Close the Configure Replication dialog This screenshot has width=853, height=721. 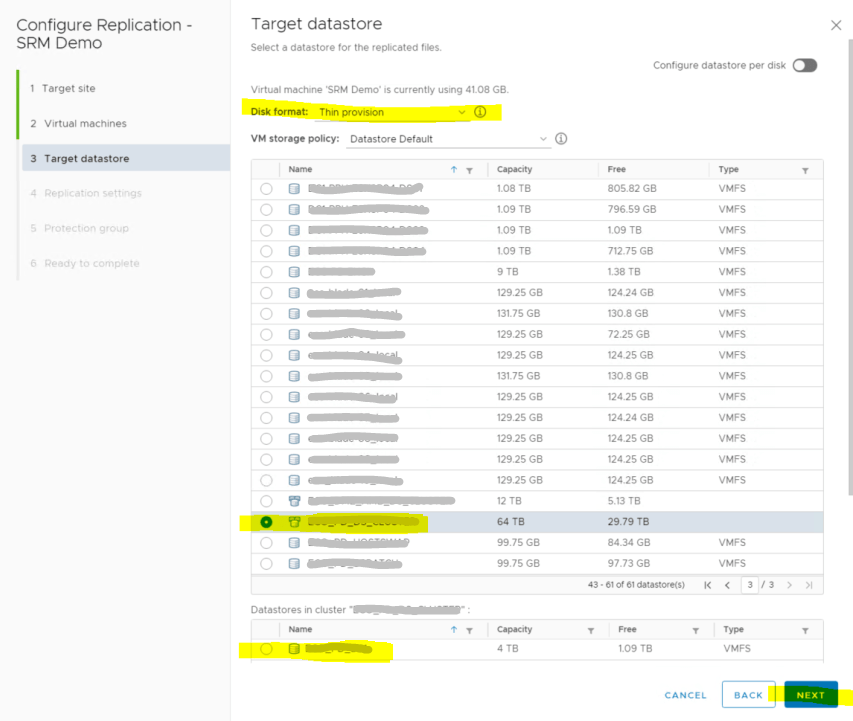(836, 25)
